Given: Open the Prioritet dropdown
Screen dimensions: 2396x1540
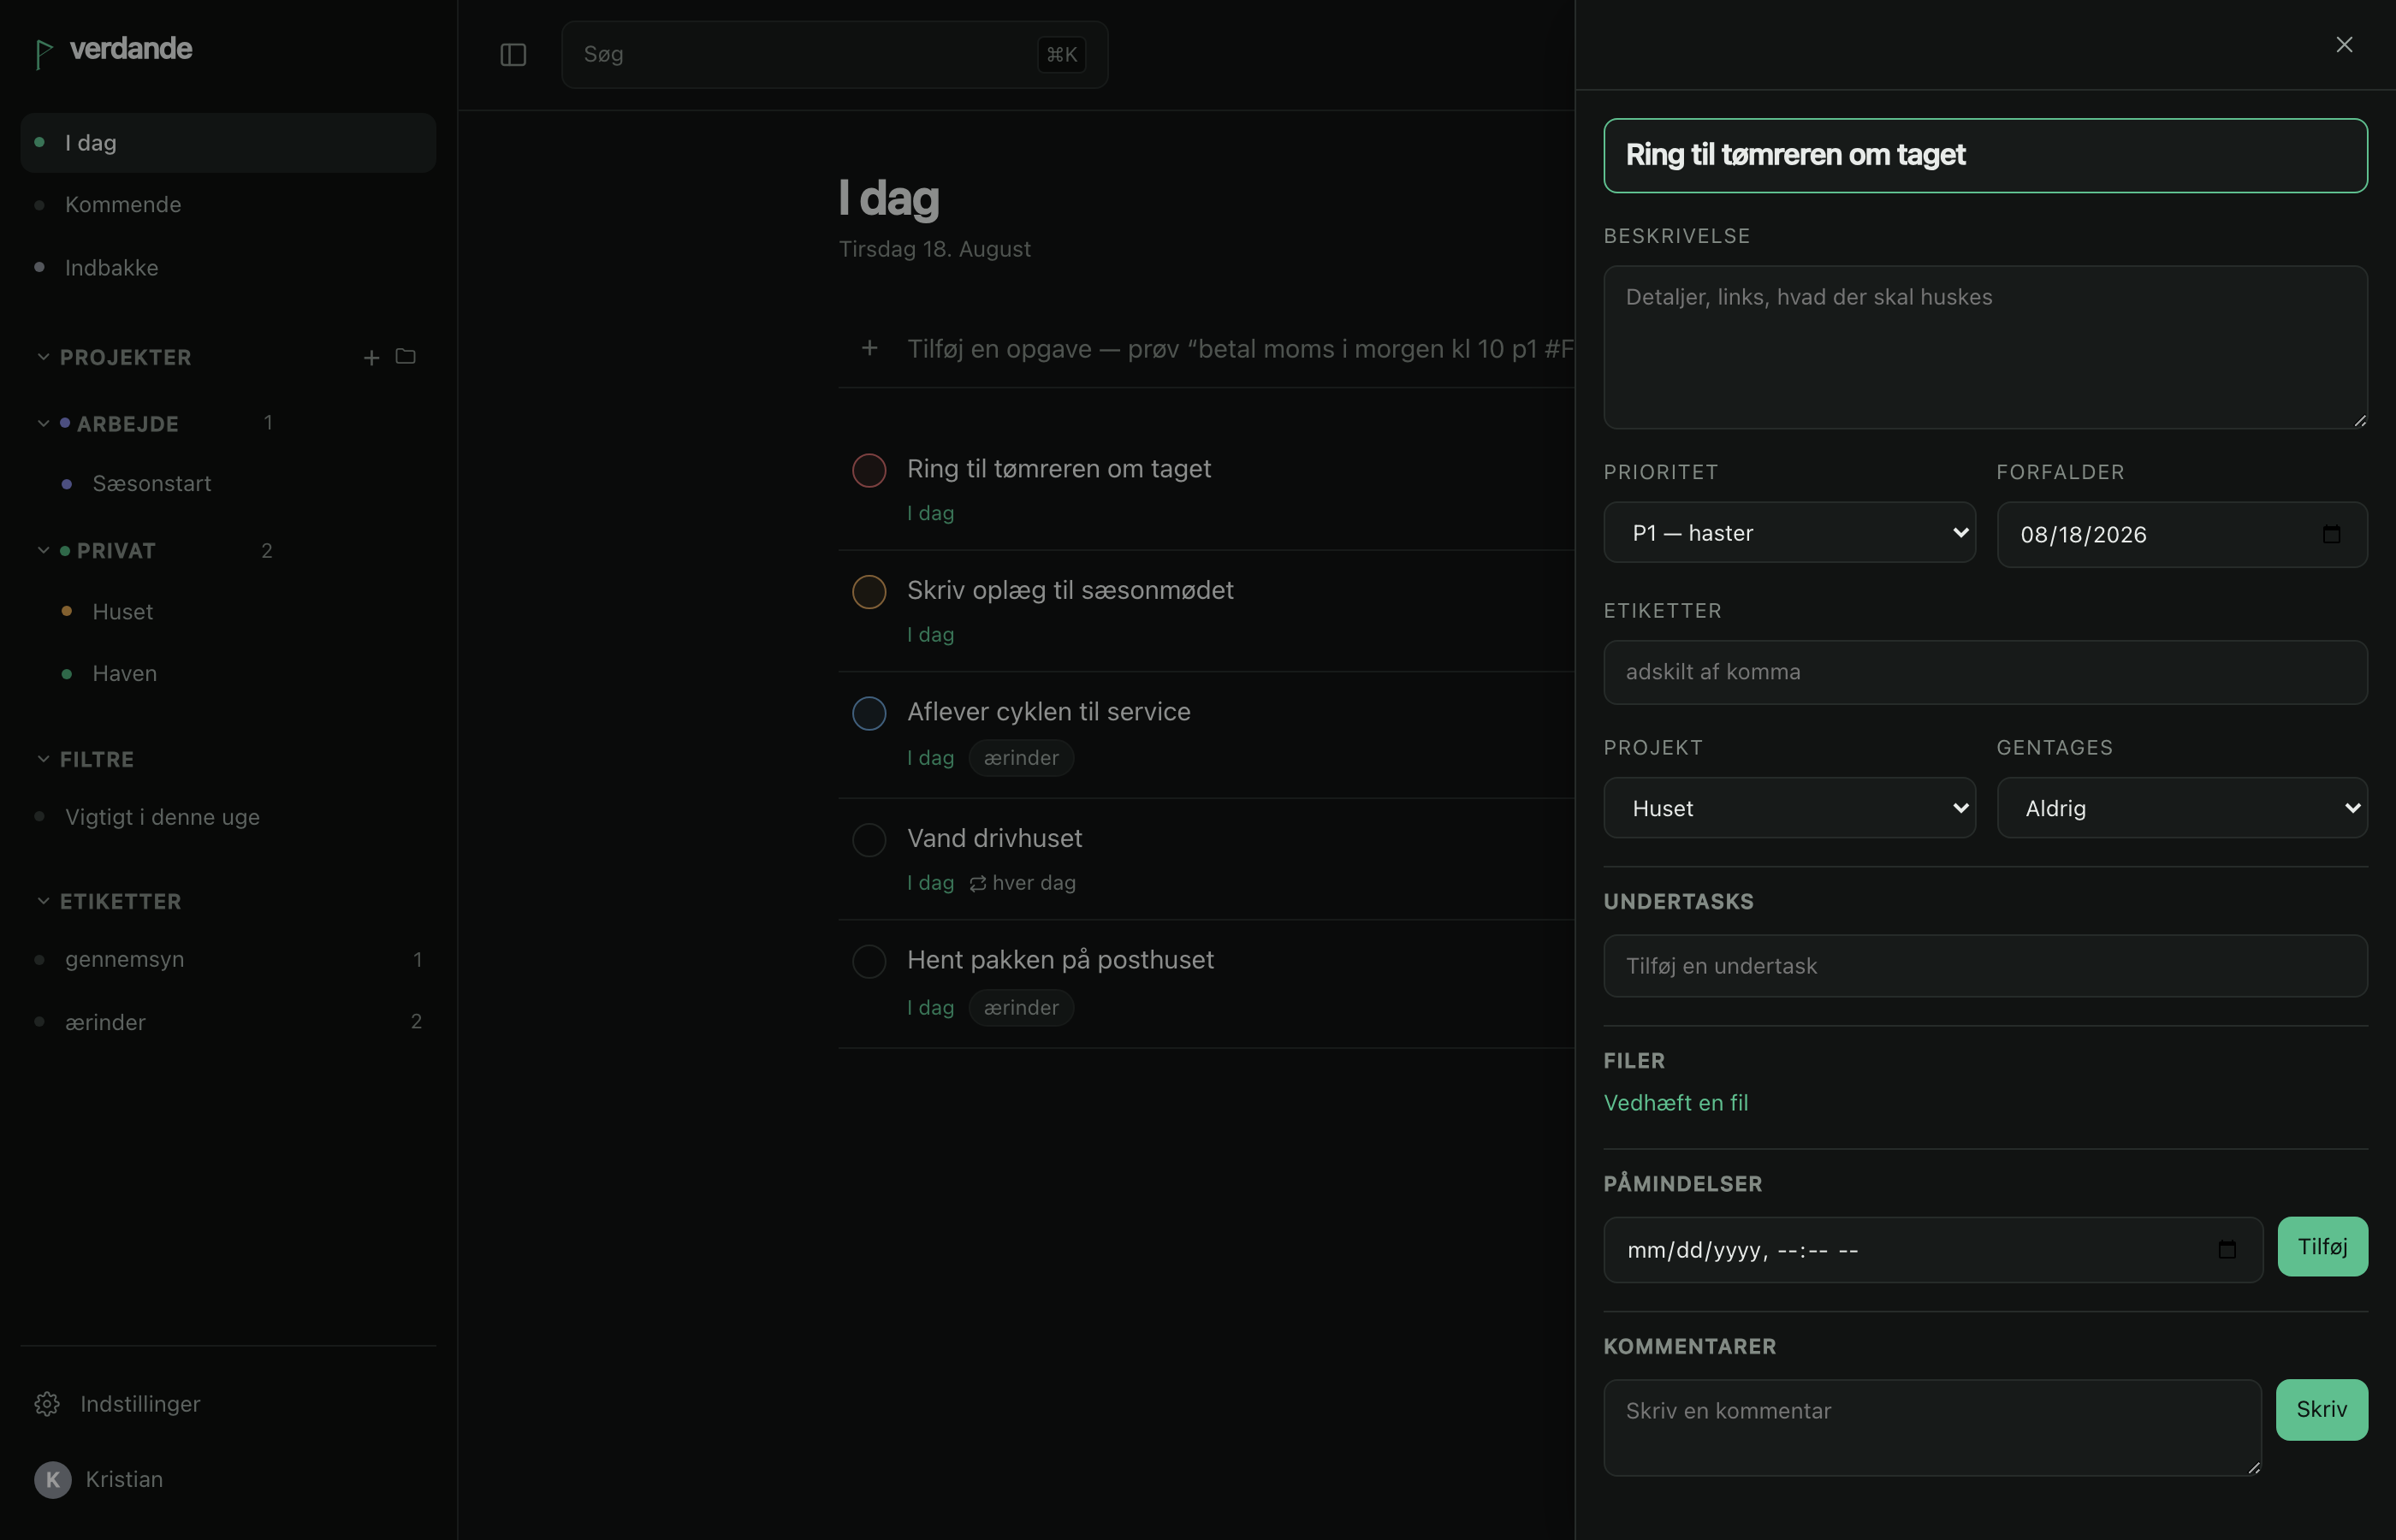Looking at the screenshot, I should [1789, 533].
